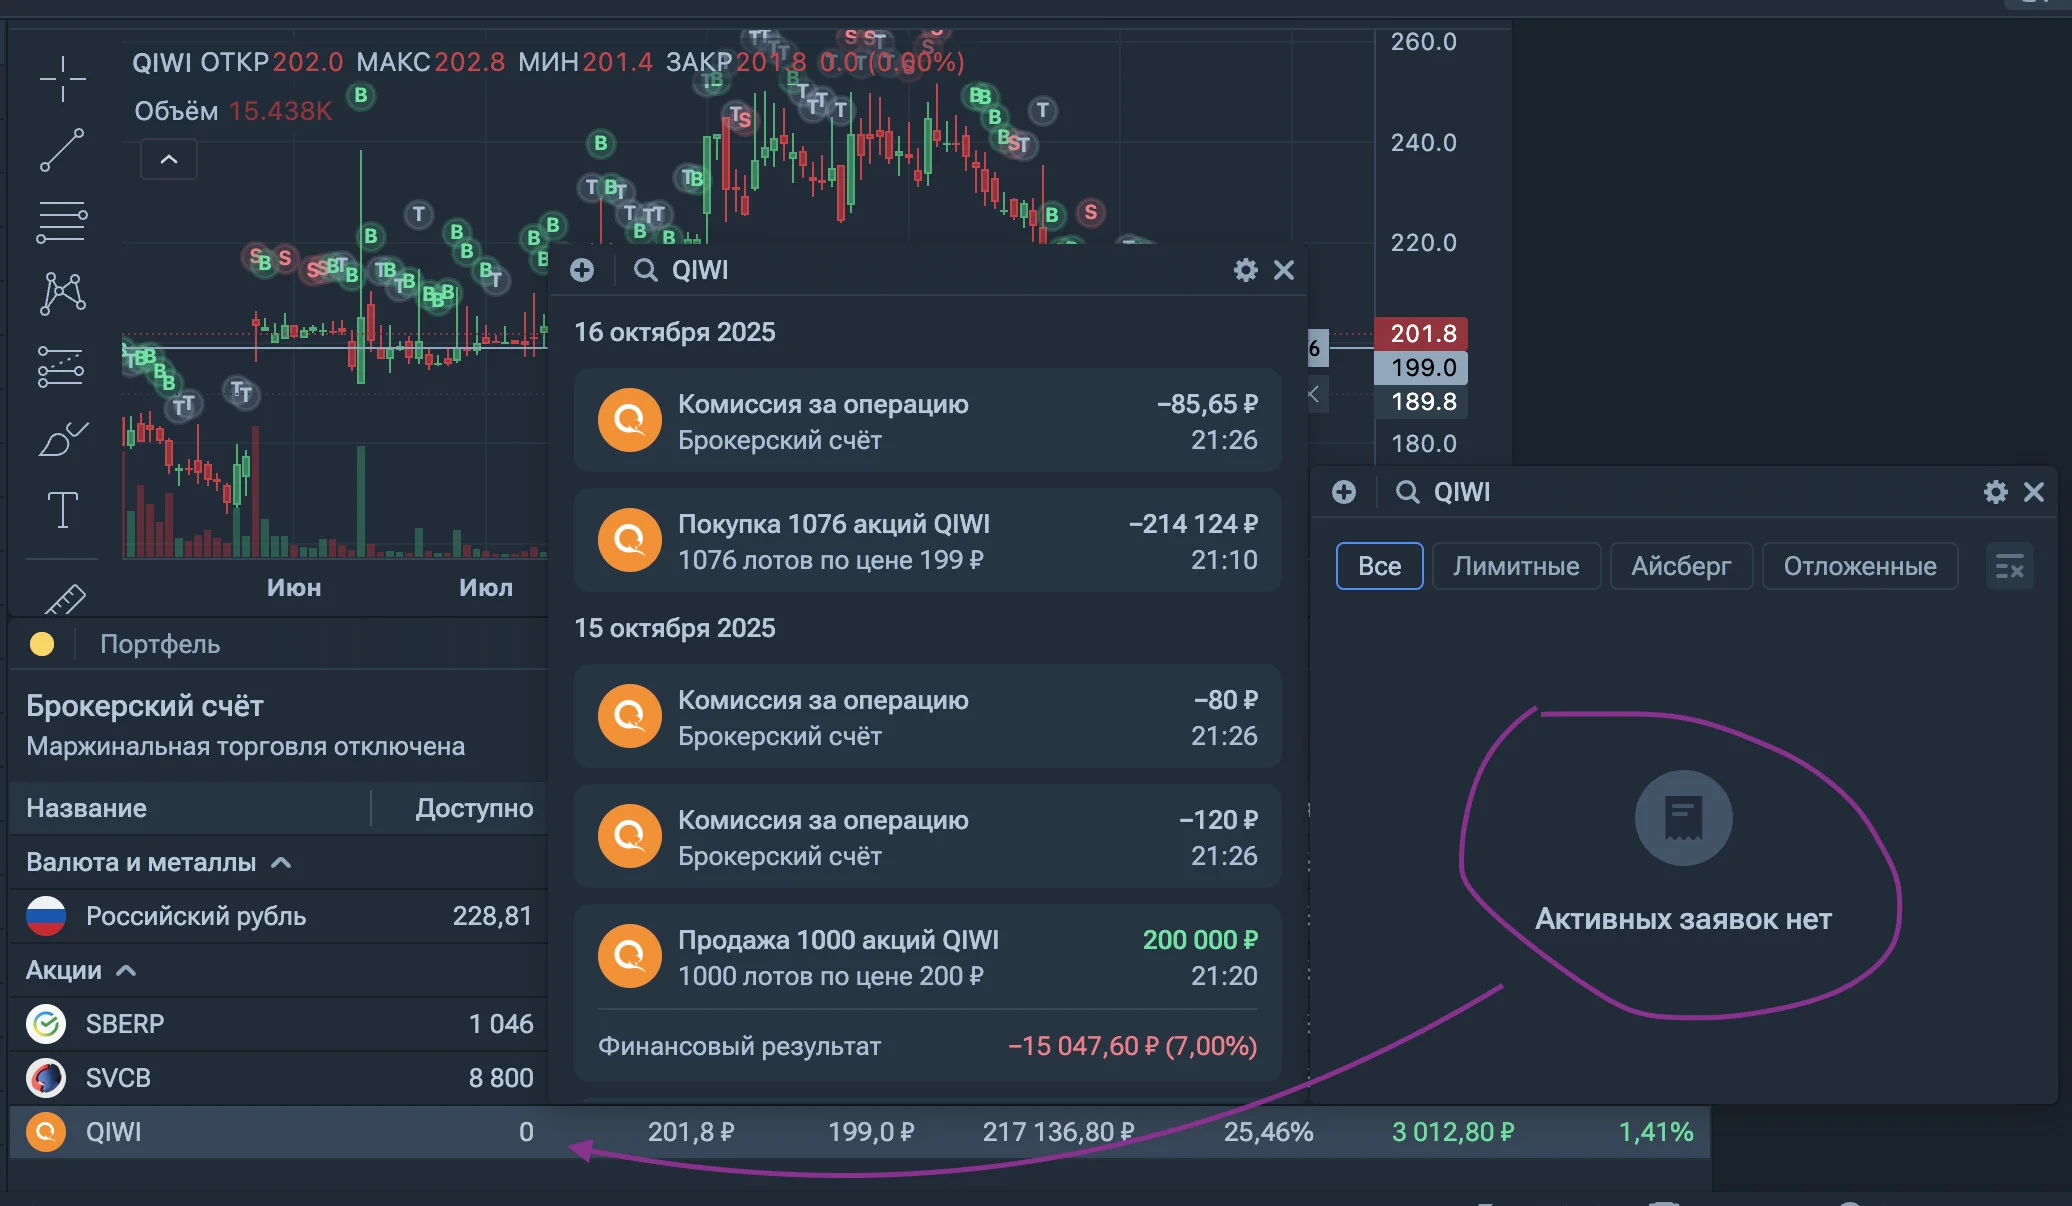Screen dimensions: 2072x1206
Task: Open orders panel settings gear
Action: pyautogui.click(x=1995, y=492)
